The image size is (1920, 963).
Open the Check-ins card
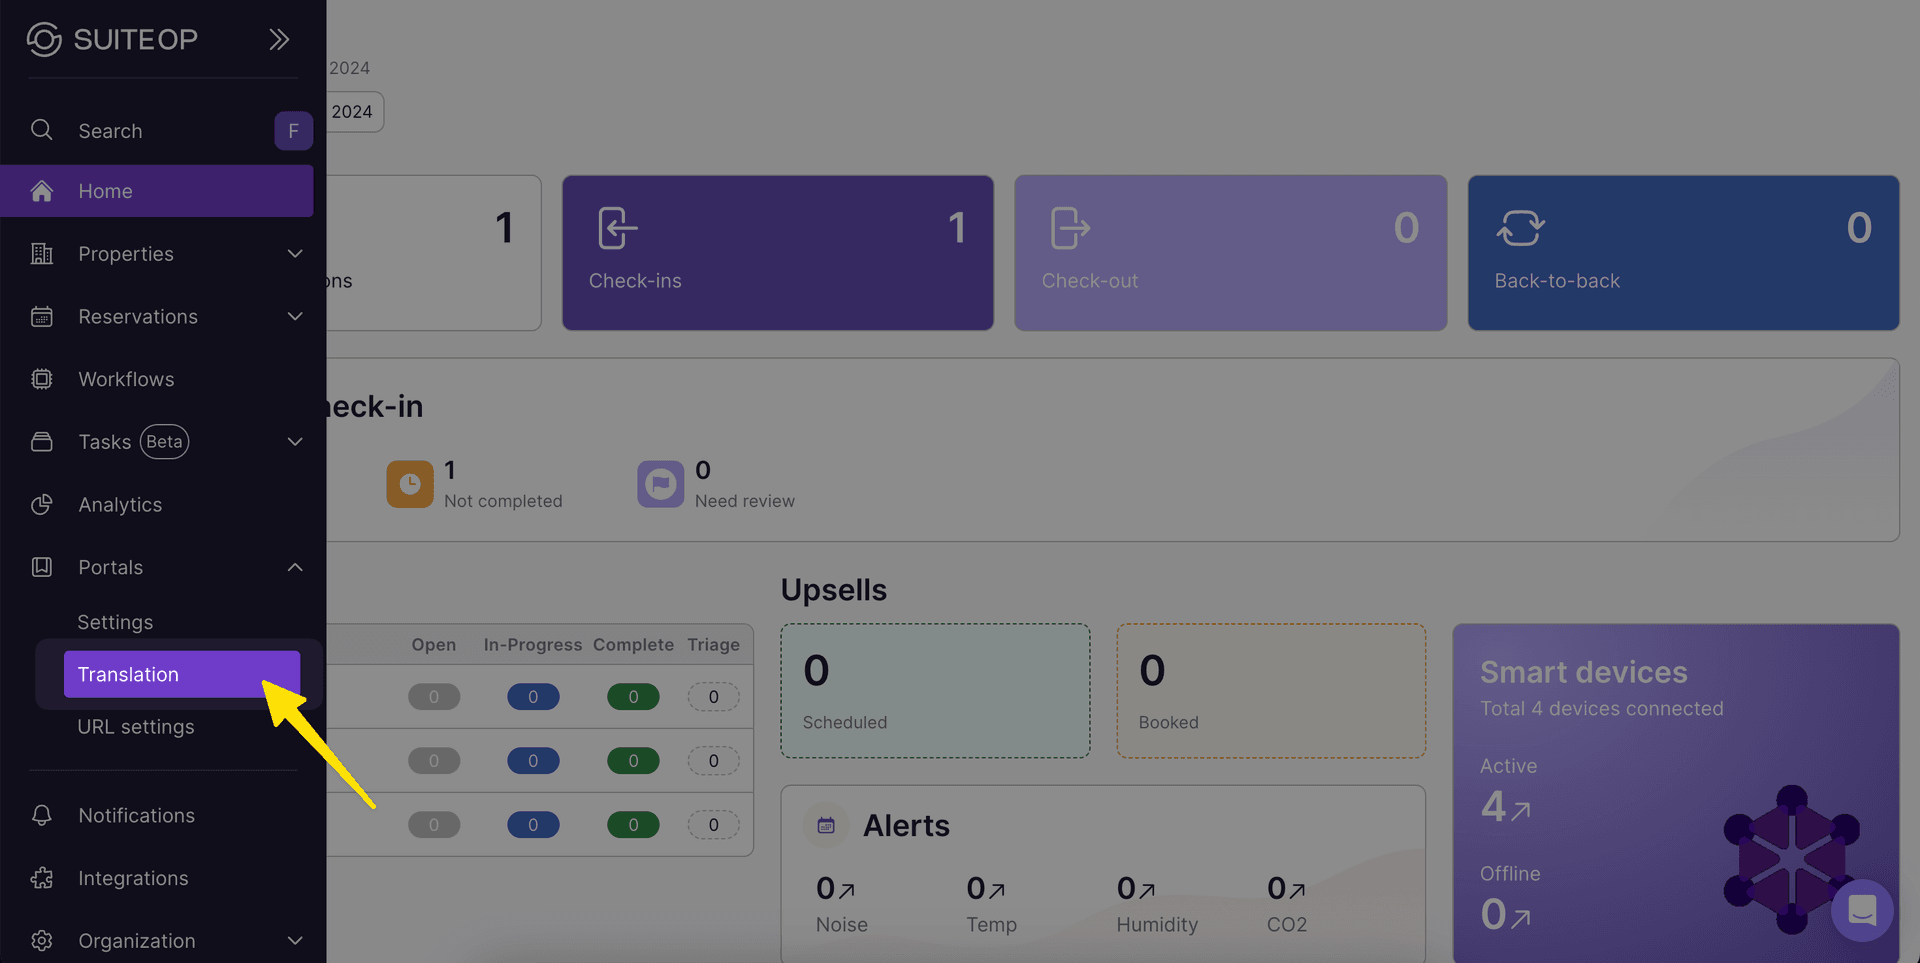[x=777, y=253]
